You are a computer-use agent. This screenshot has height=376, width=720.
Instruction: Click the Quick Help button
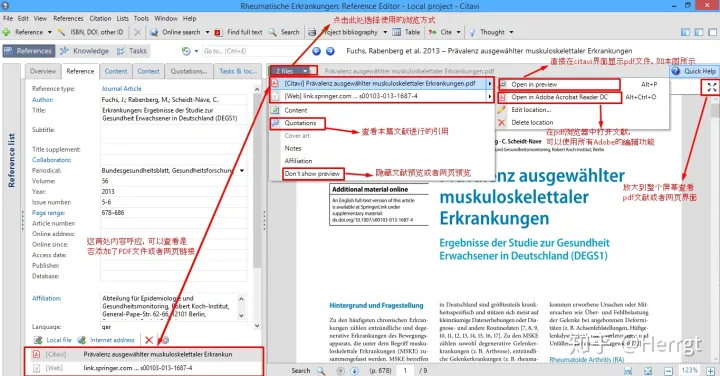click(x=694, y=71)
